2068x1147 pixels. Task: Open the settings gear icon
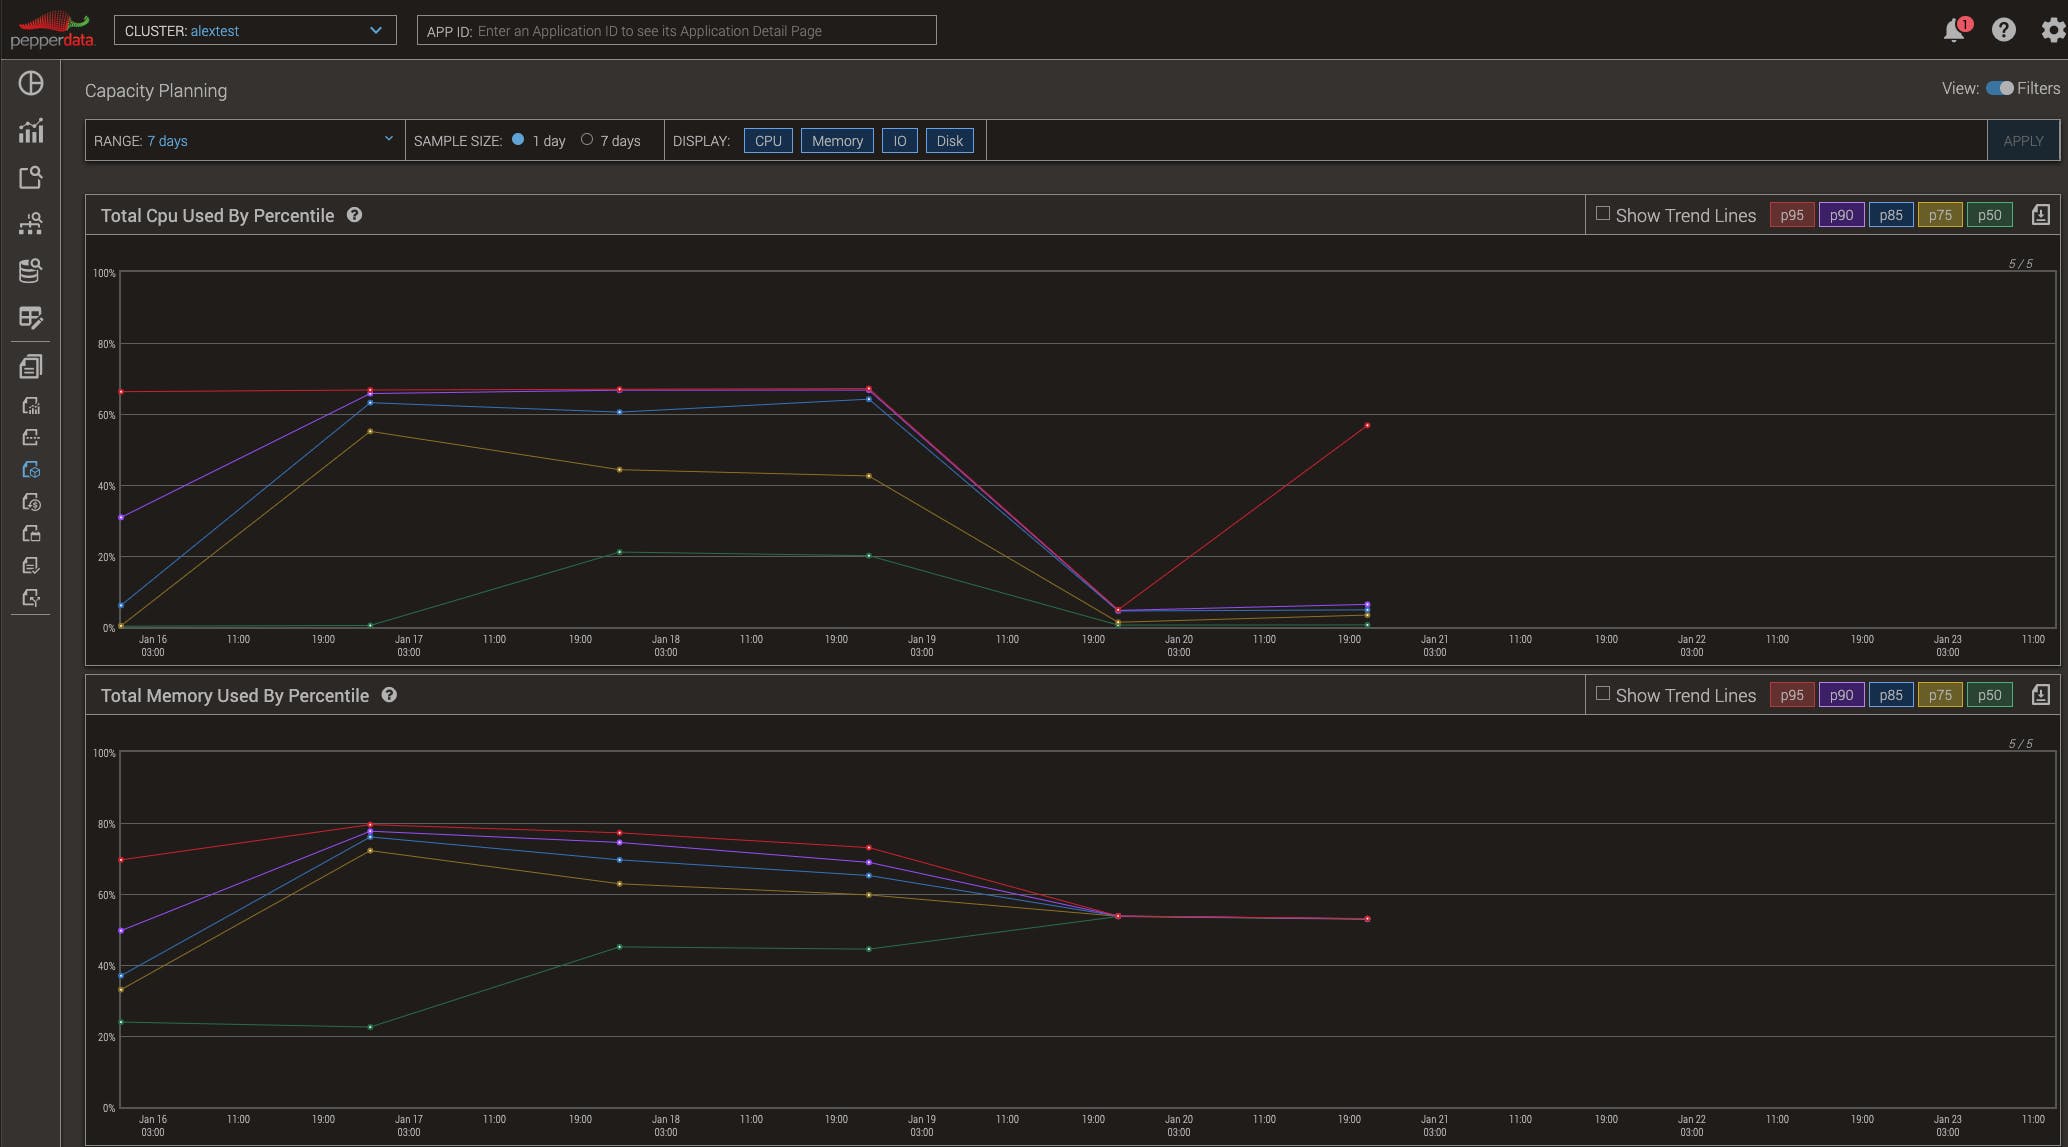[x=2052, y=30]
